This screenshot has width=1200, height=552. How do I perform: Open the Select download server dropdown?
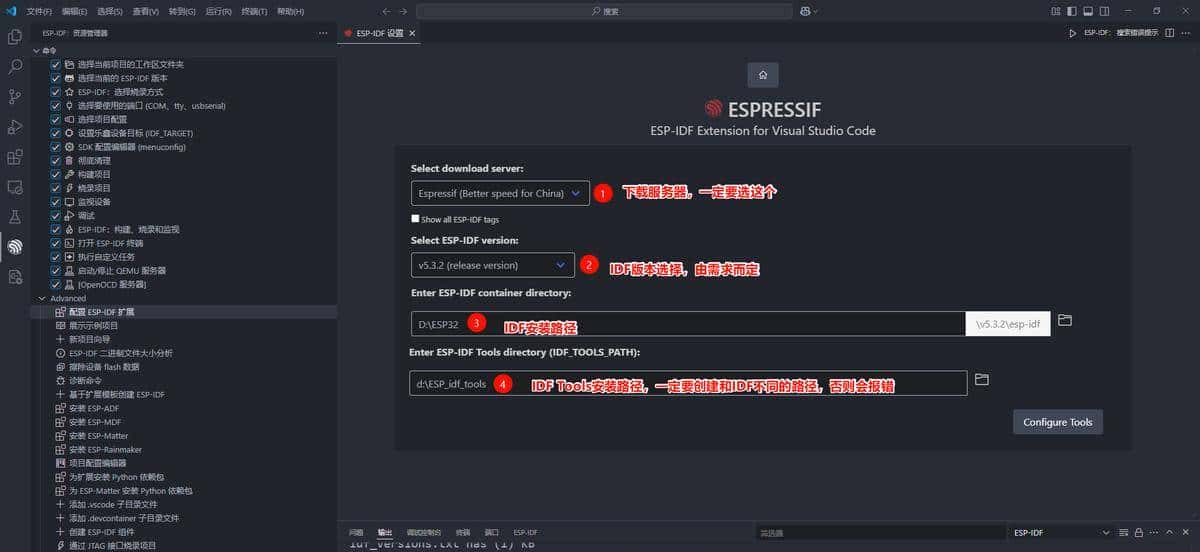(x=500, y=193)
